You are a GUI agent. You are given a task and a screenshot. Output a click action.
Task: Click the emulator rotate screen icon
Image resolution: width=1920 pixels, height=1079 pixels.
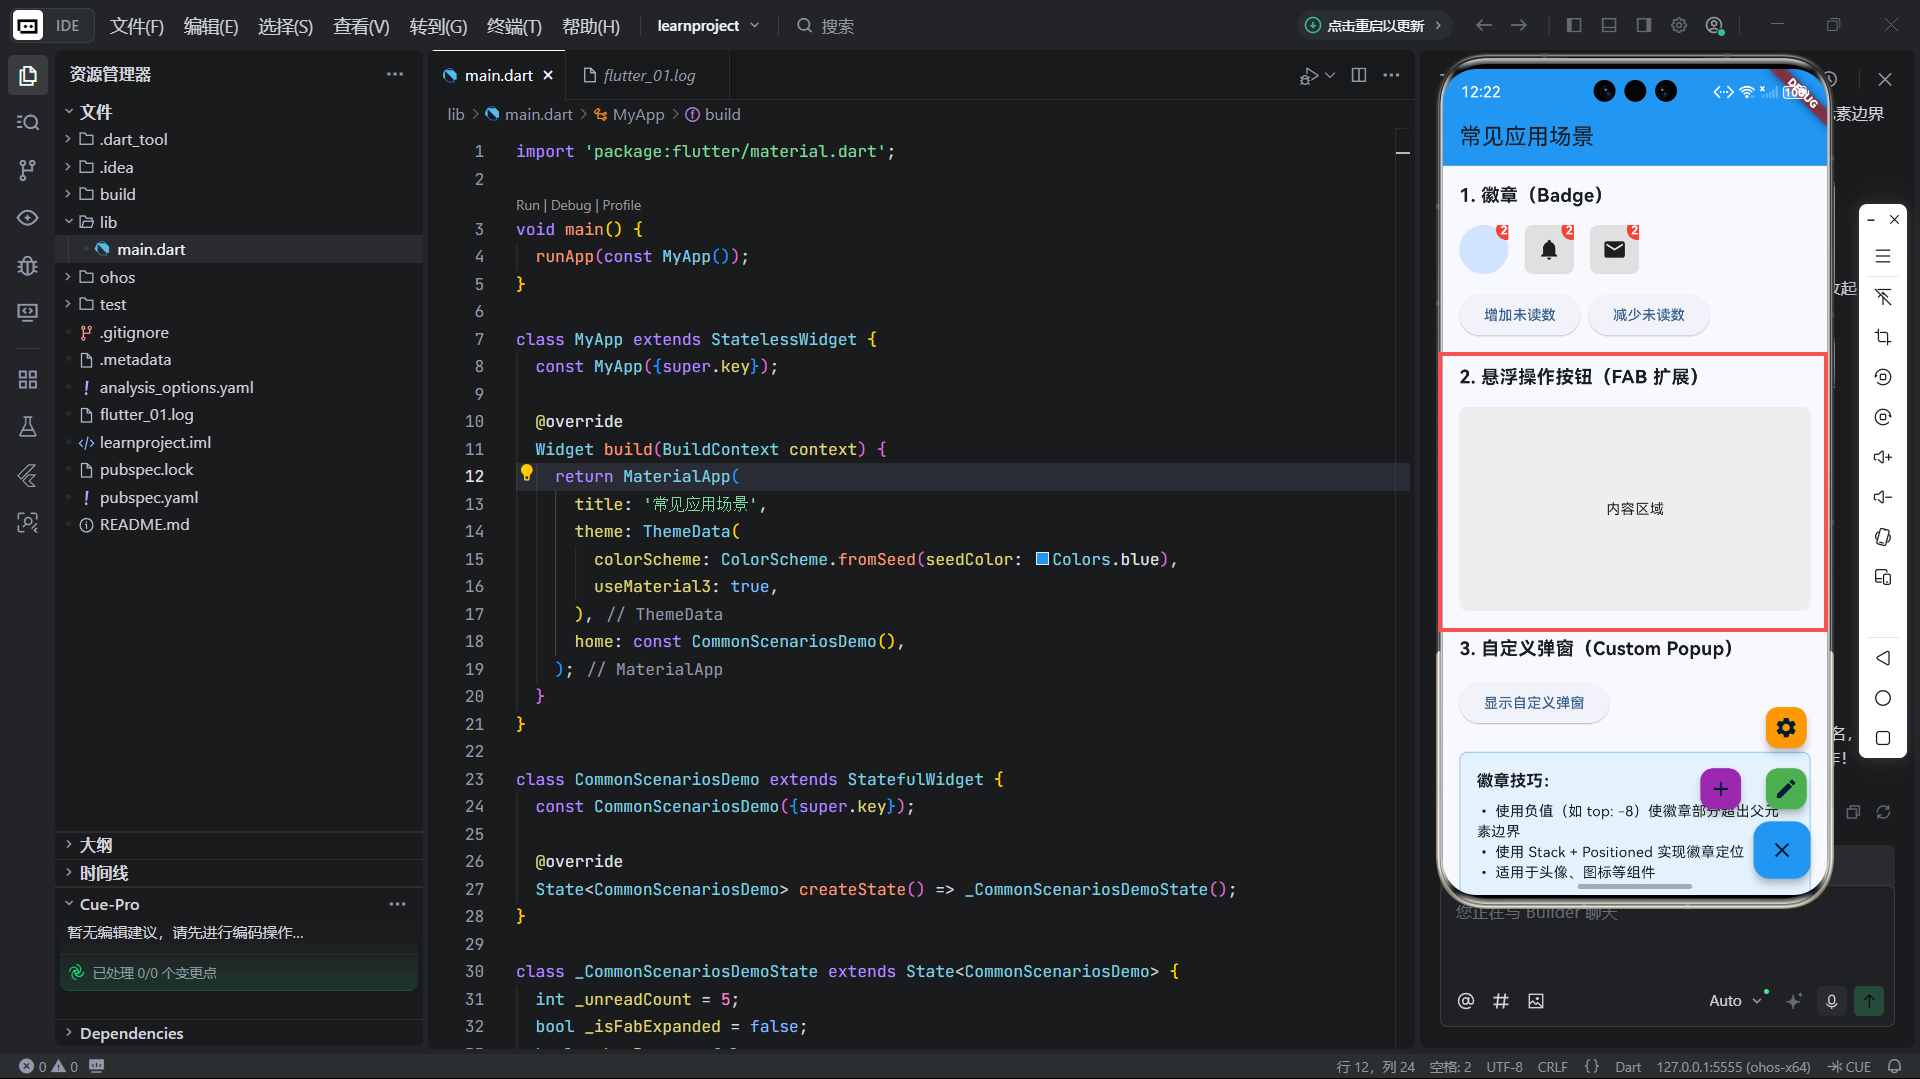click(1883, 537)
